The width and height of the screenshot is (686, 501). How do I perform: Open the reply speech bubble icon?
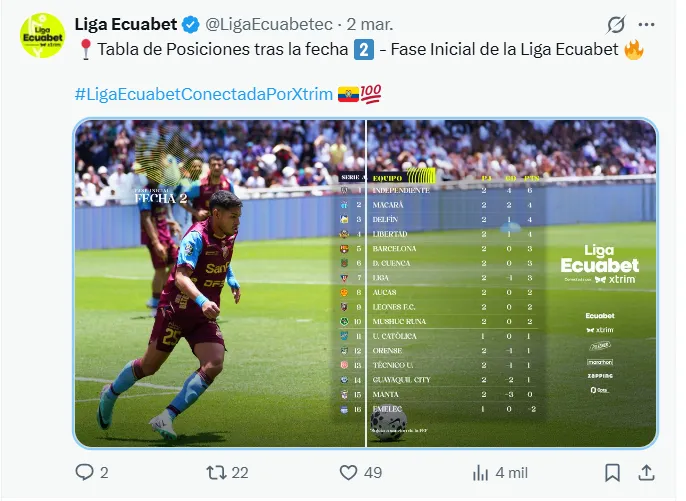coord(85,472)
